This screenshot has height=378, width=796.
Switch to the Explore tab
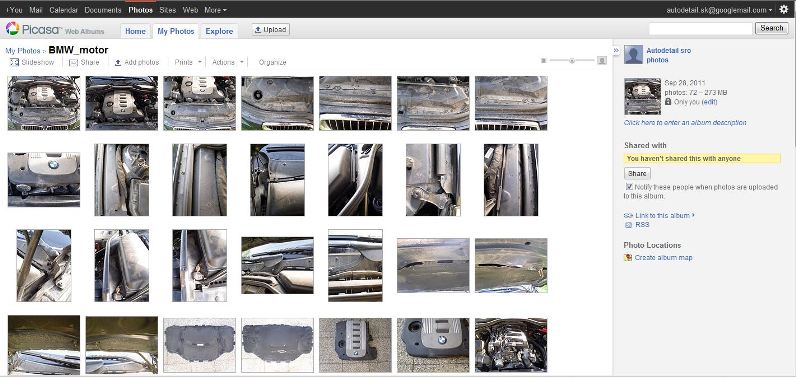(219, 31)
